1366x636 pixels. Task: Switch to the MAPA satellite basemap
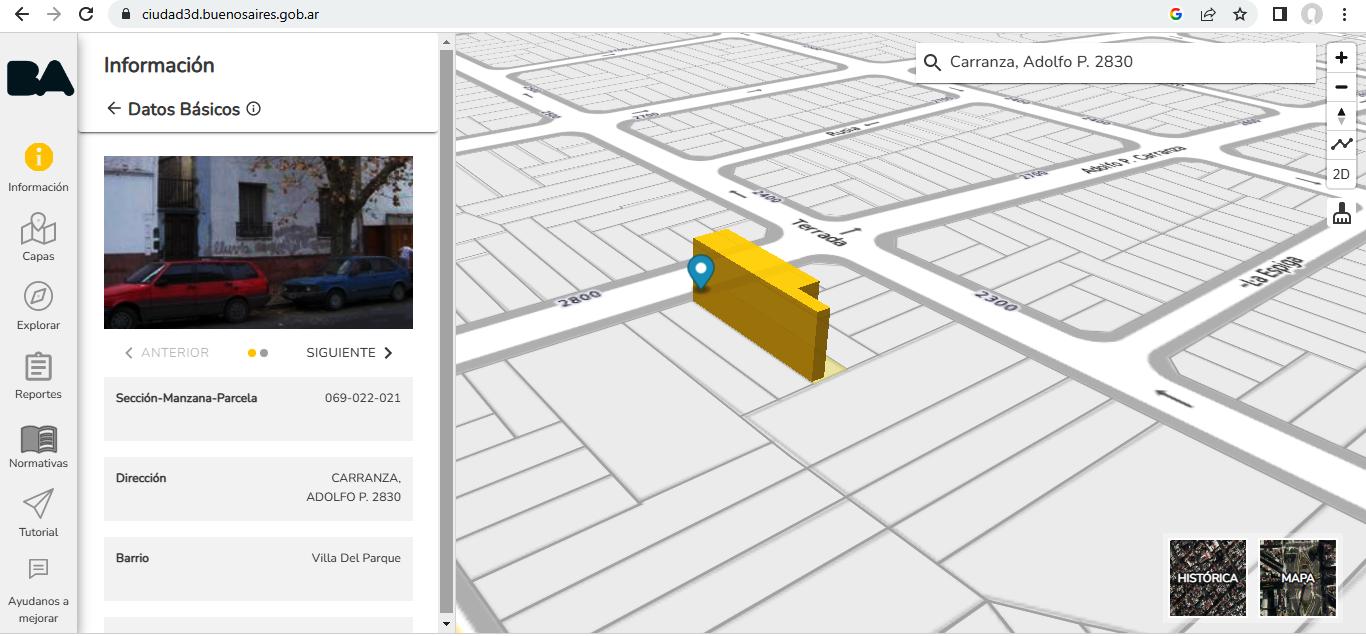(1298, 578)
